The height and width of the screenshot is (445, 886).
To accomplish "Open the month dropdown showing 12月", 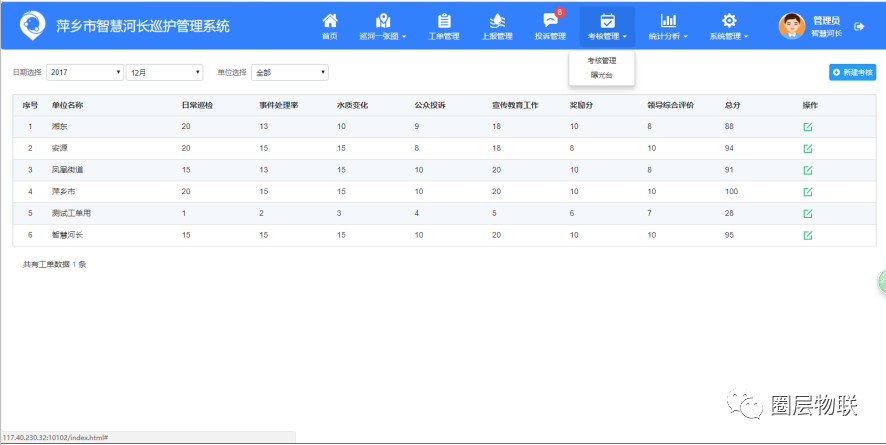I will point(164,72).
